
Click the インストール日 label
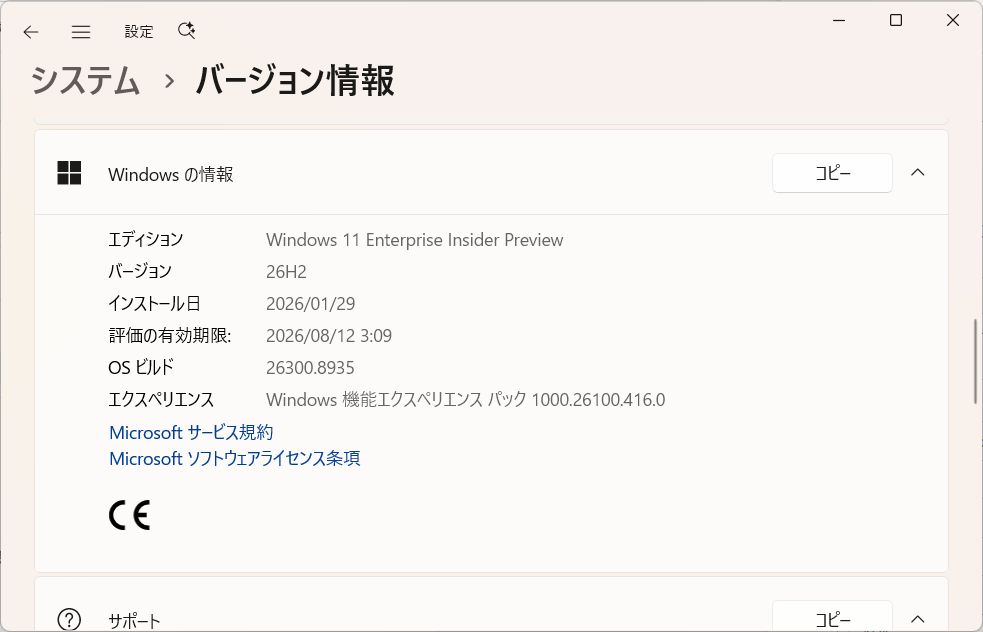pyautogui.click(x=154, y=304)
